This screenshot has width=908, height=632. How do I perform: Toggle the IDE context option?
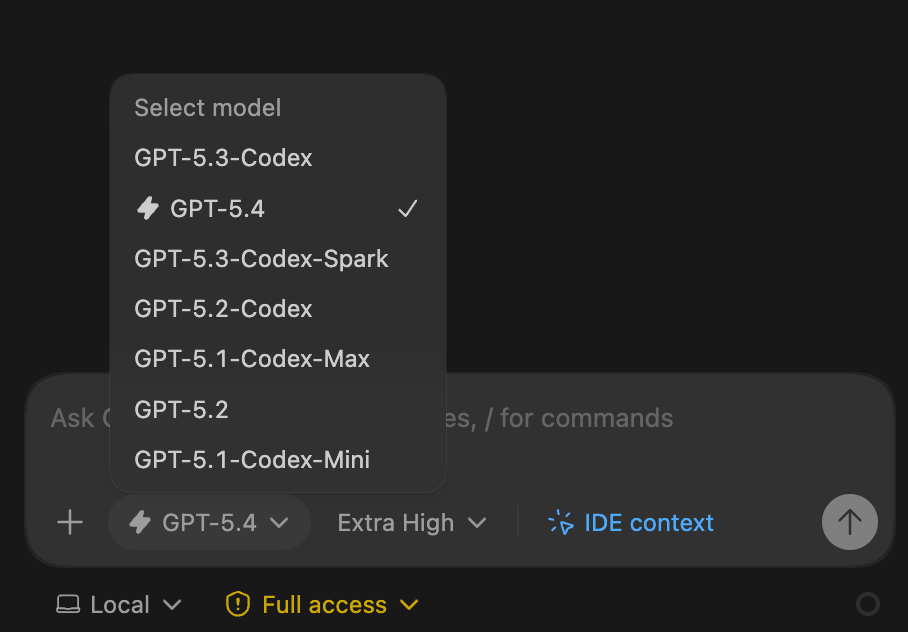(x=631, y=522)
